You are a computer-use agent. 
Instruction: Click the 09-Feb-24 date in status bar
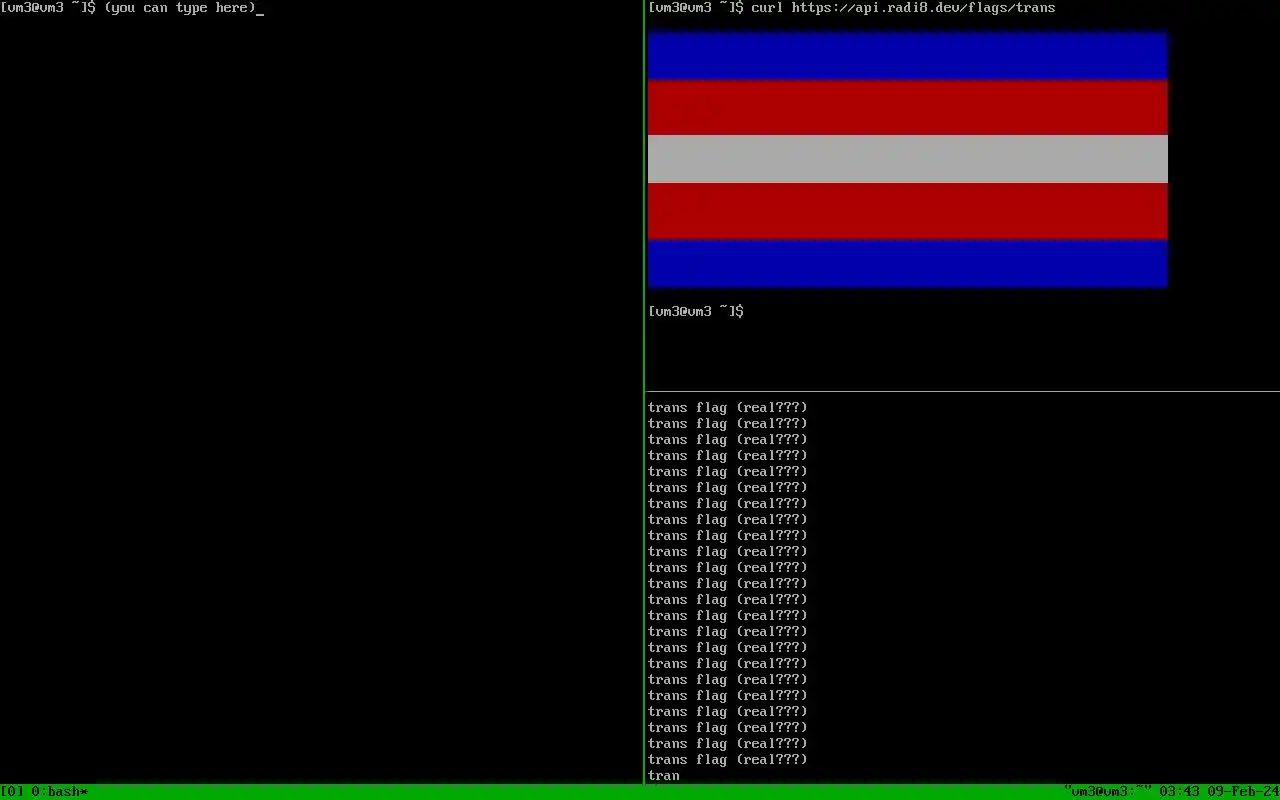click(x=1244, y=792)
